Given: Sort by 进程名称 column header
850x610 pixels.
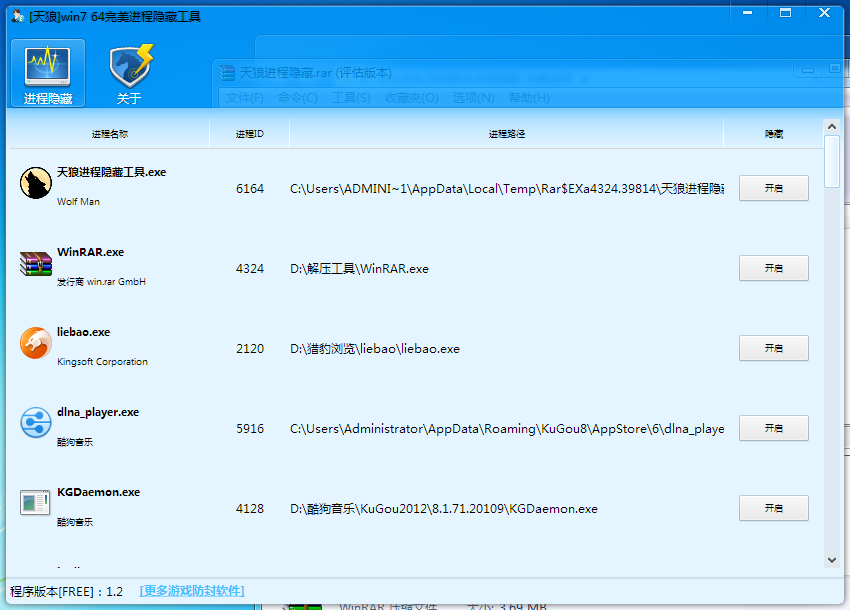Looking at the screenshot, I should click(110, 133).
